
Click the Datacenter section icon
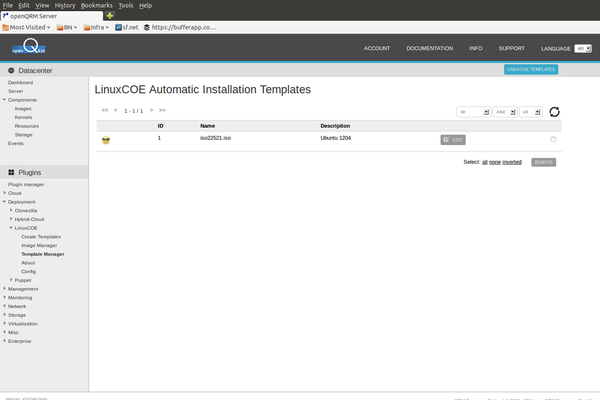tap(11, 70)
